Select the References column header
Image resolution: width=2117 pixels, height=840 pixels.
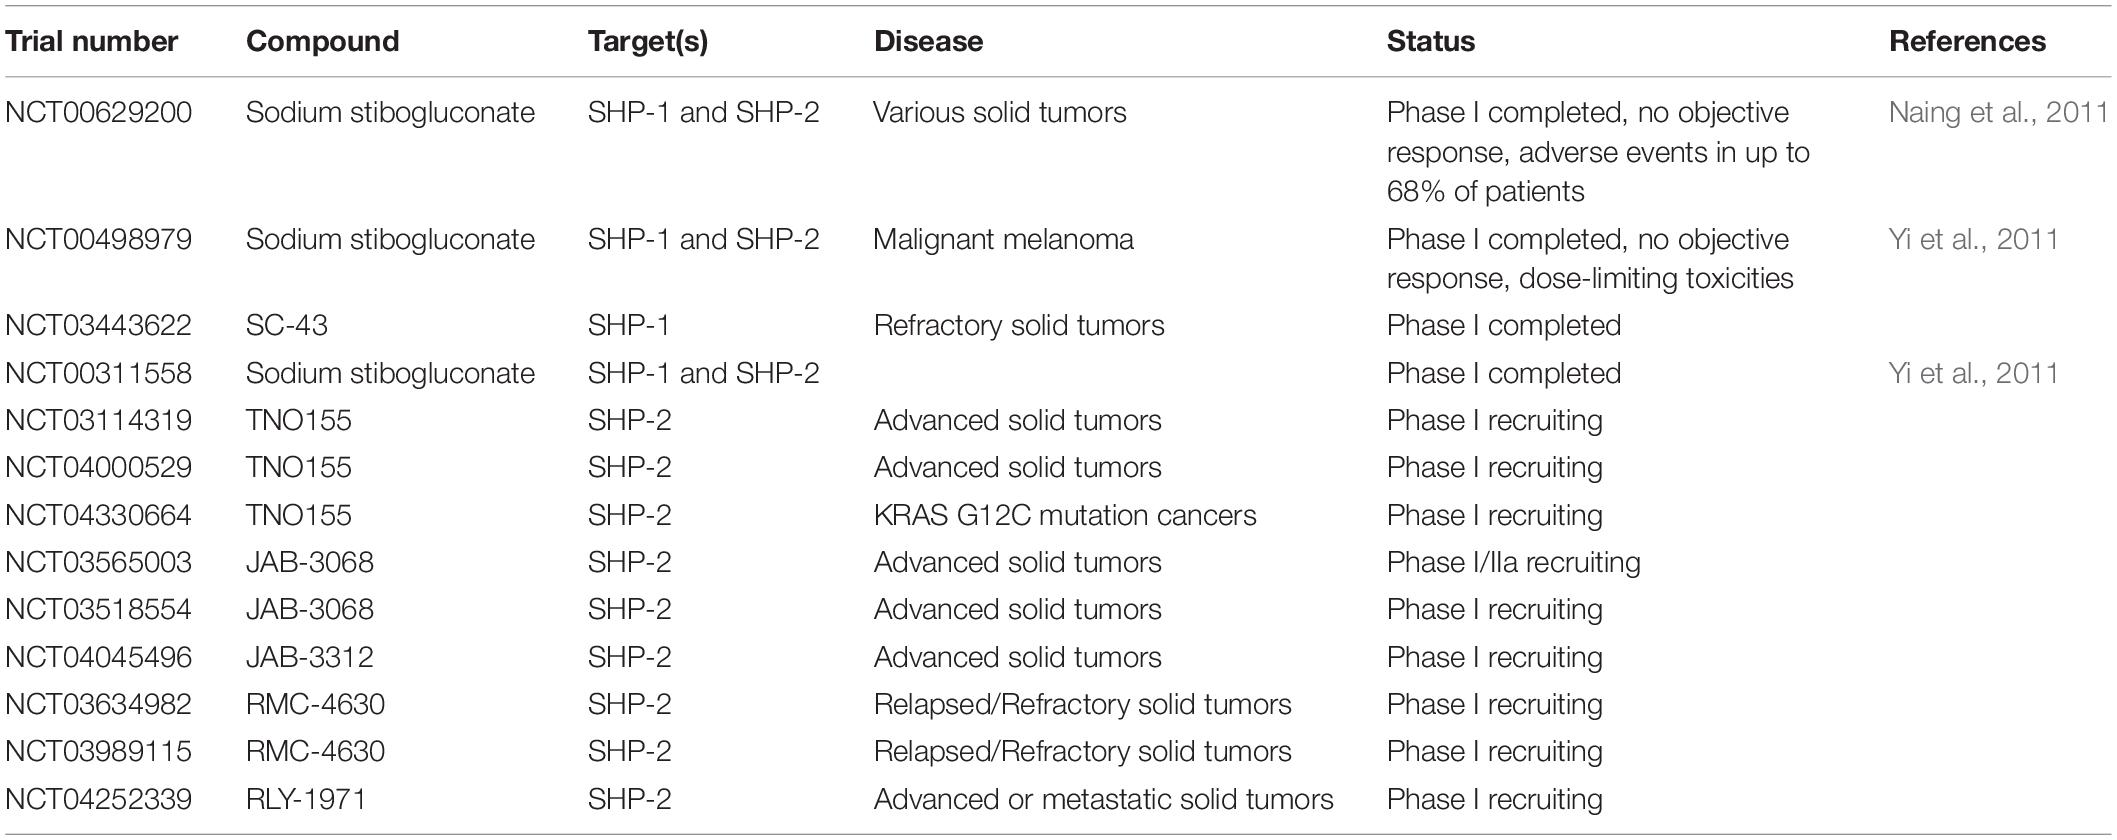point(1967,41)
